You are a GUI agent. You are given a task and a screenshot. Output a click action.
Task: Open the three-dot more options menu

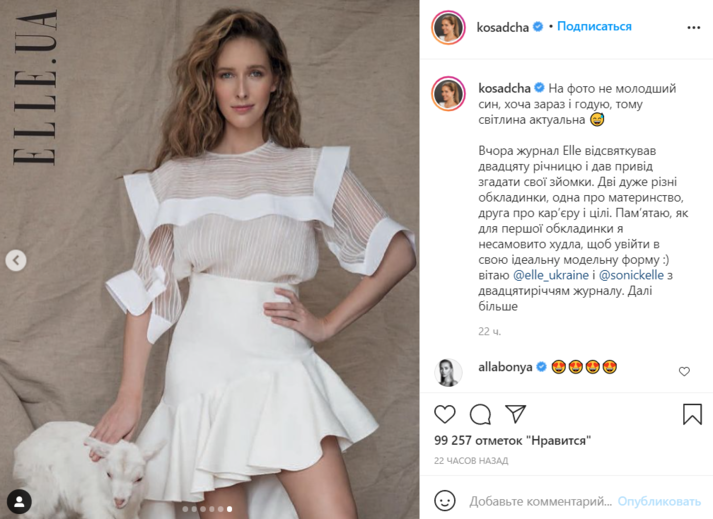click(x=693, y=28)
